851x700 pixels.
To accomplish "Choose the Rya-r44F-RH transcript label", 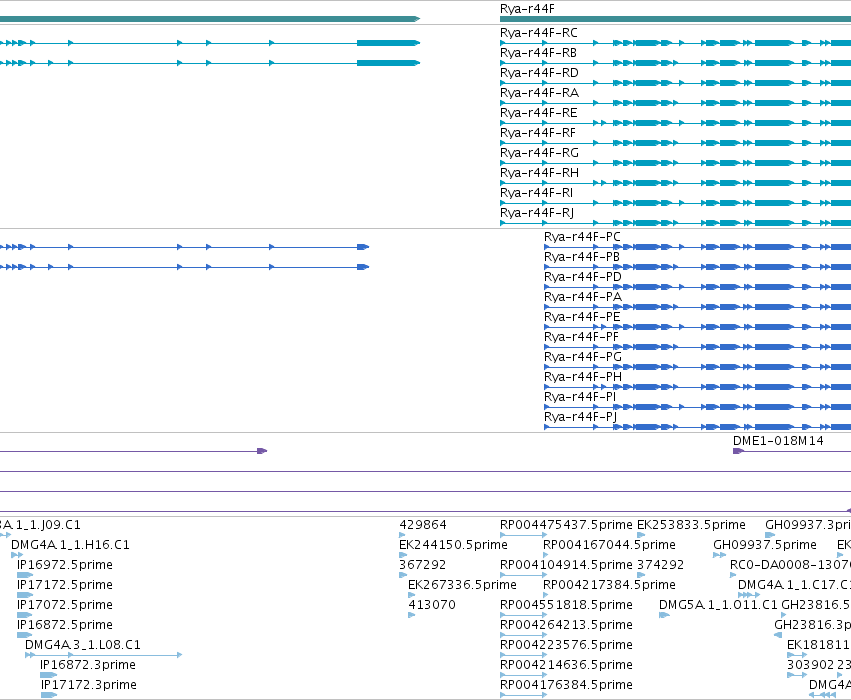I will coord(539,173).
